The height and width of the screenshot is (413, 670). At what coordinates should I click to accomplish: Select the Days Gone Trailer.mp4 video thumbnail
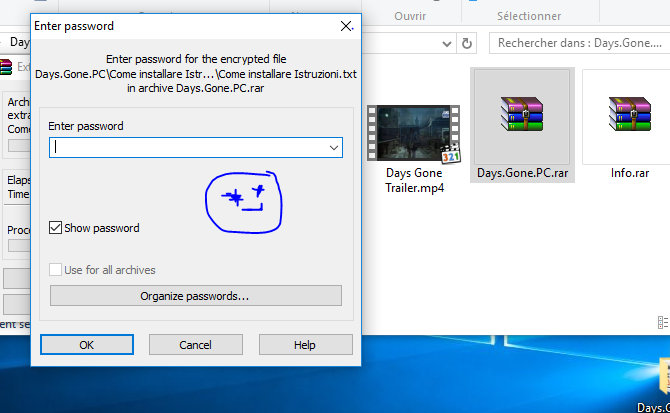[414, 134]
